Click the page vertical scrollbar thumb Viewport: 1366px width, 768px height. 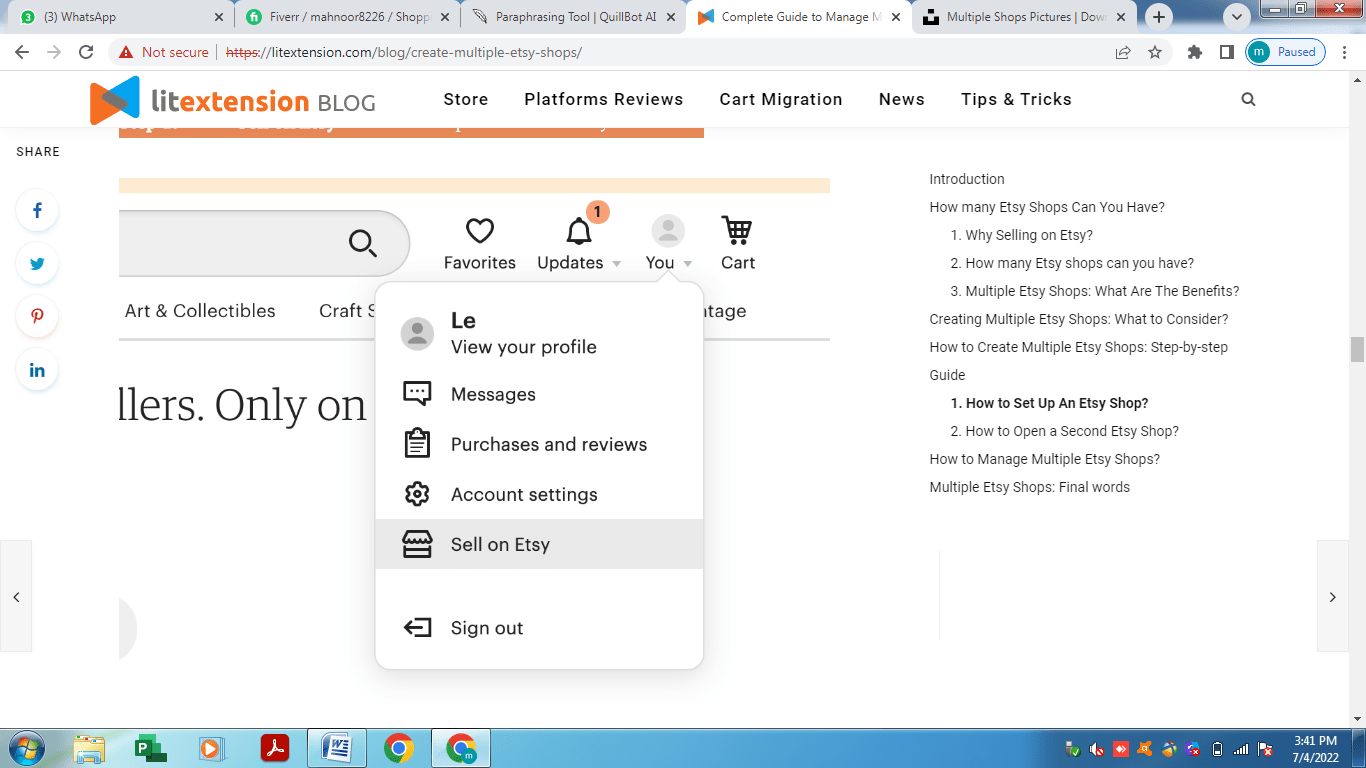1357,350
